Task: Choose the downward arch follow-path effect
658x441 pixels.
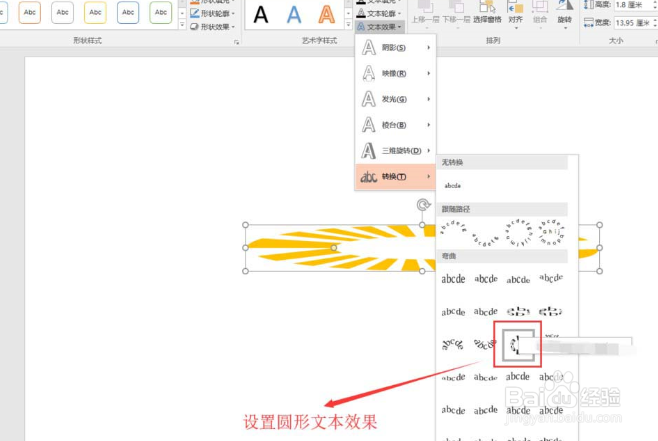Action: point(486,240)
